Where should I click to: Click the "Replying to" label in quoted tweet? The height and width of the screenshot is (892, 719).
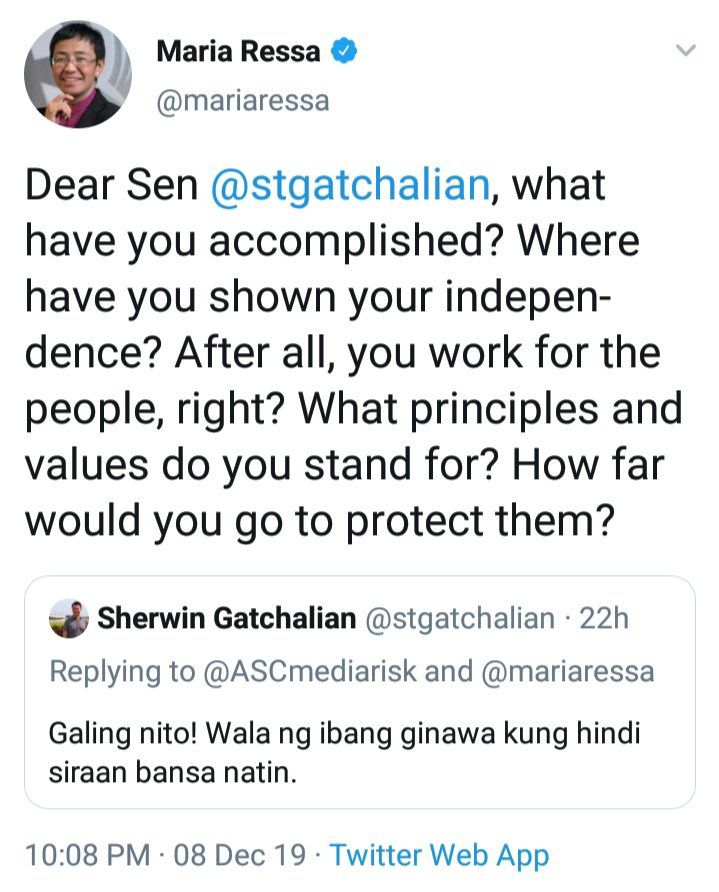(122, 671)
